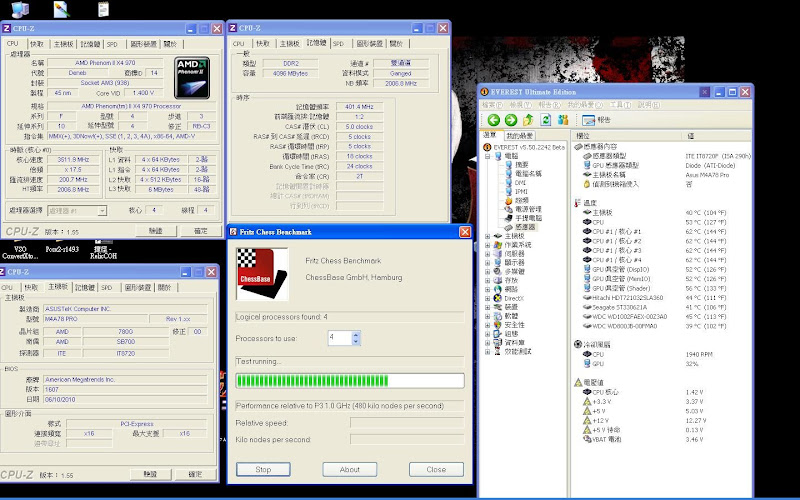Open the 工具(T) tools menu in EVEREST
The width and height of the screenshot is (800, 500).
[620, 105]
